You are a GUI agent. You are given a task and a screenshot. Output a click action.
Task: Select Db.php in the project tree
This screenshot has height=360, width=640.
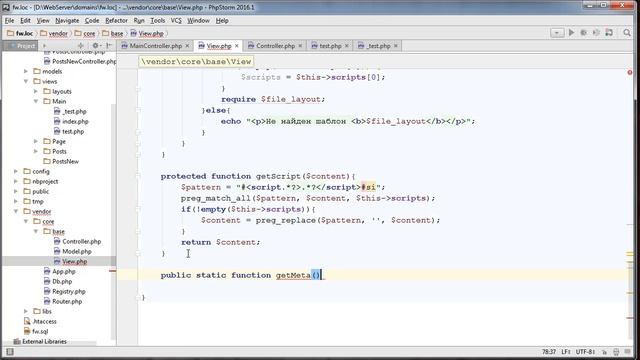[58, 281]
